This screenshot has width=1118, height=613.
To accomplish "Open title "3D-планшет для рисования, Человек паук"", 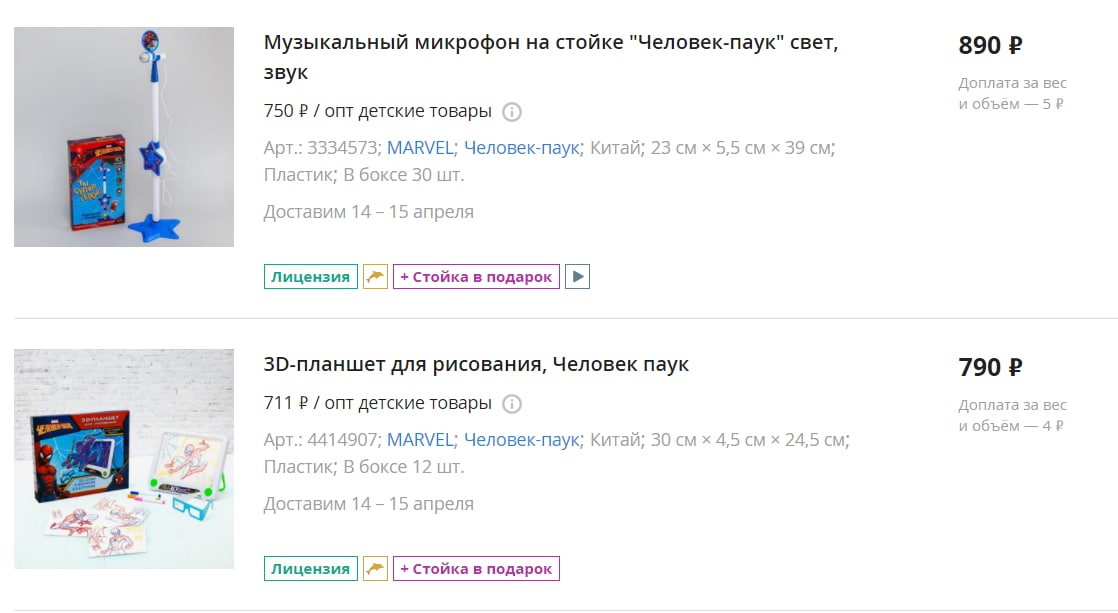I will pos(476,364).
